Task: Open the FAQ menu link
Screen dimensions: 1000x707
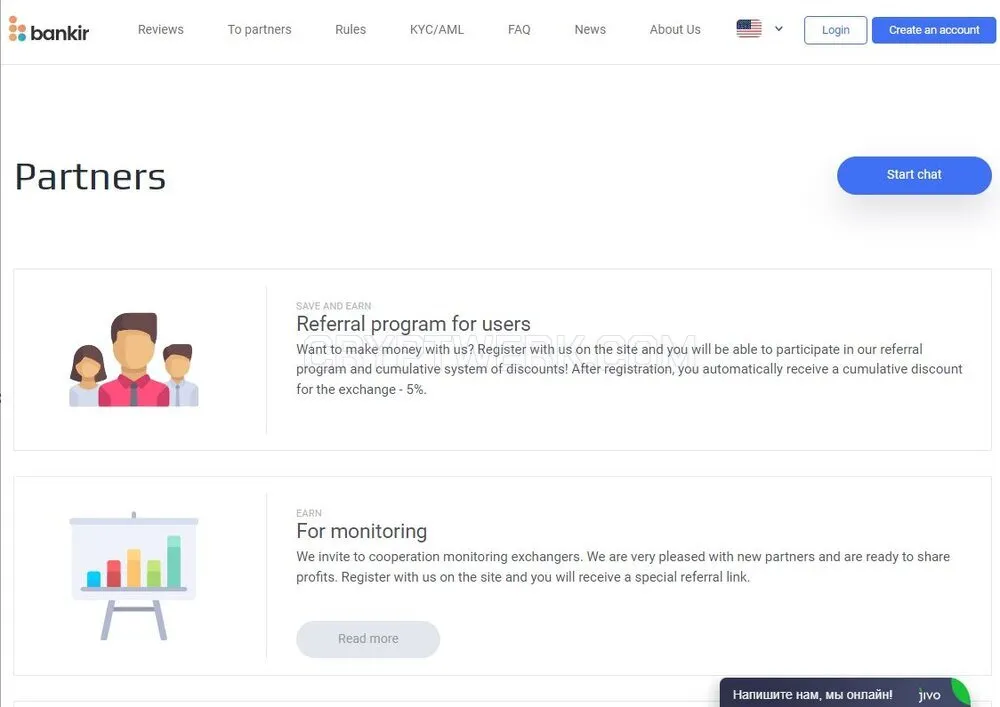Action: point(519,29)
